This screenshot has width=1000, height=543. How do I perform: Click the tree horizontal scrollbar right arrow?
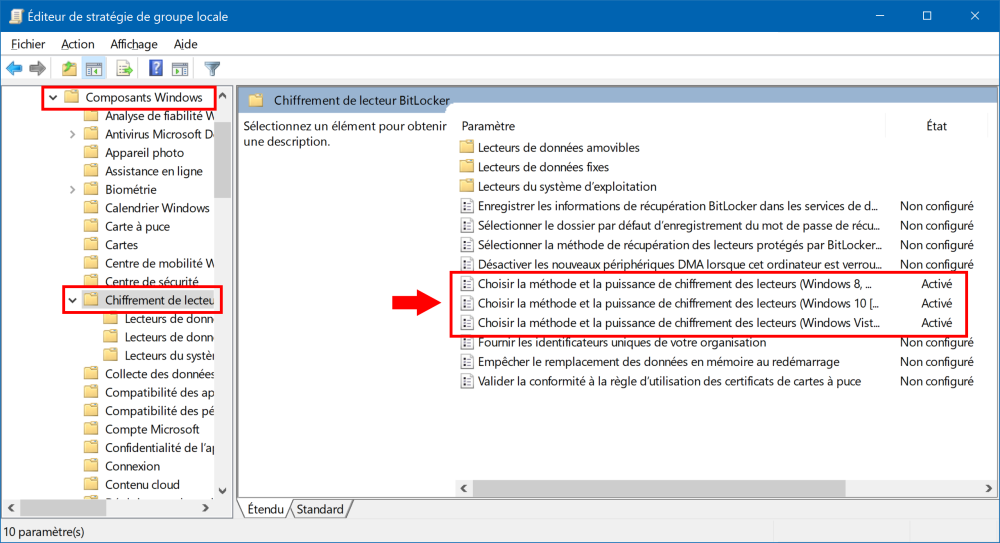[x=205, y=508]
